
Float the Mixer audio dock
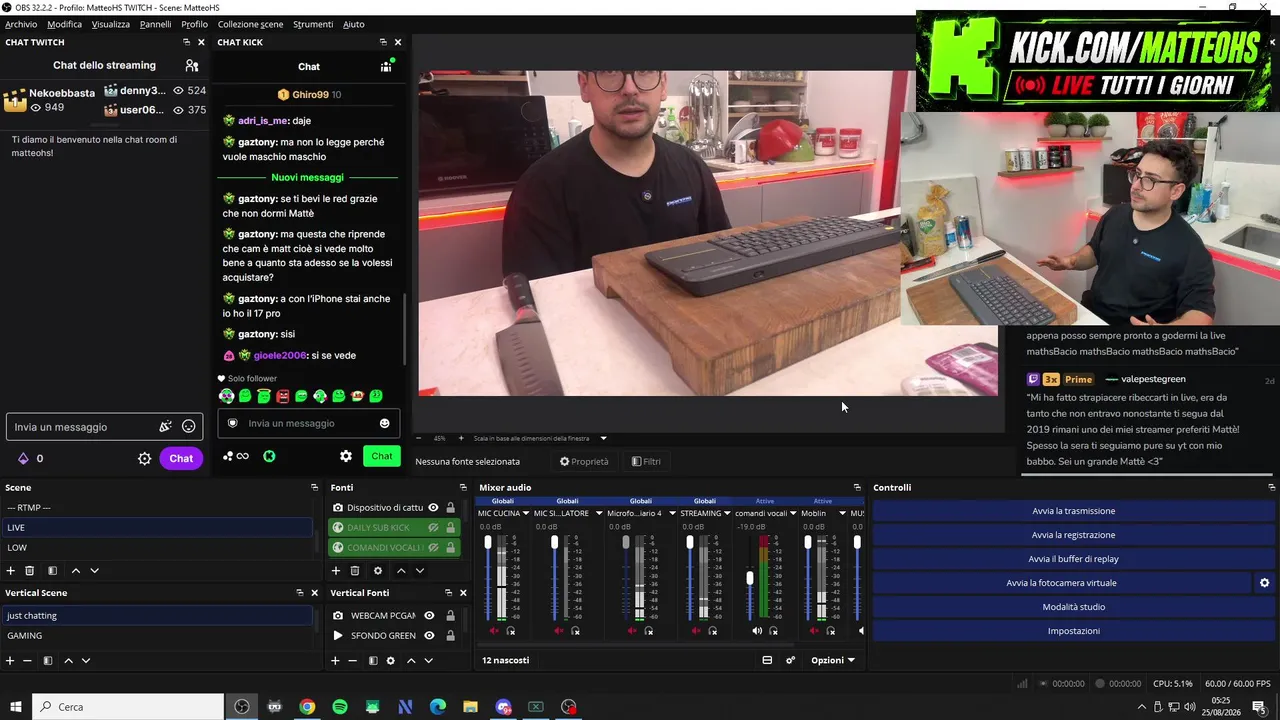(857, 488)
